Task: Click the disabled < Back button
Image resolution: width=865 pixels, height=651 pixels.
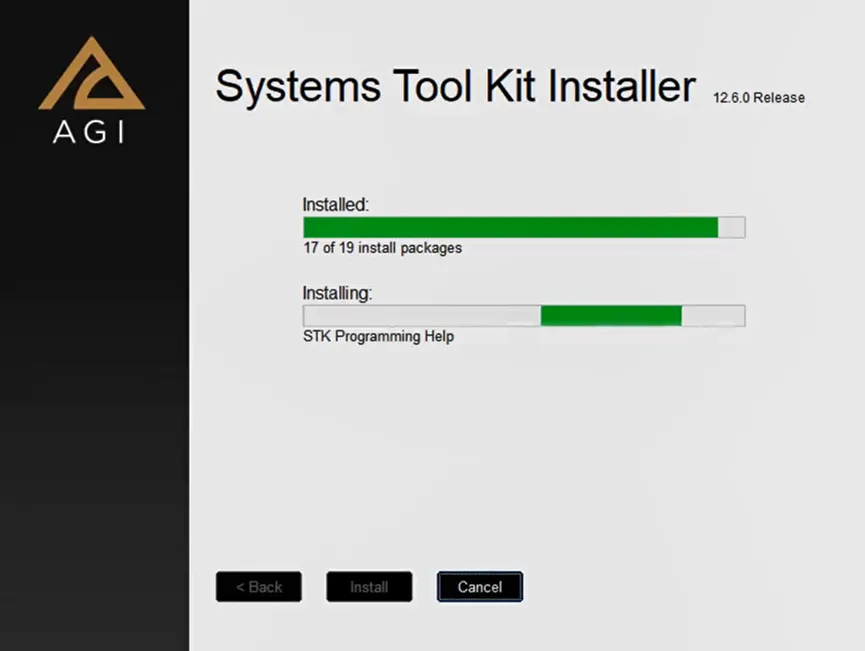Action: (x=259, y=586)
